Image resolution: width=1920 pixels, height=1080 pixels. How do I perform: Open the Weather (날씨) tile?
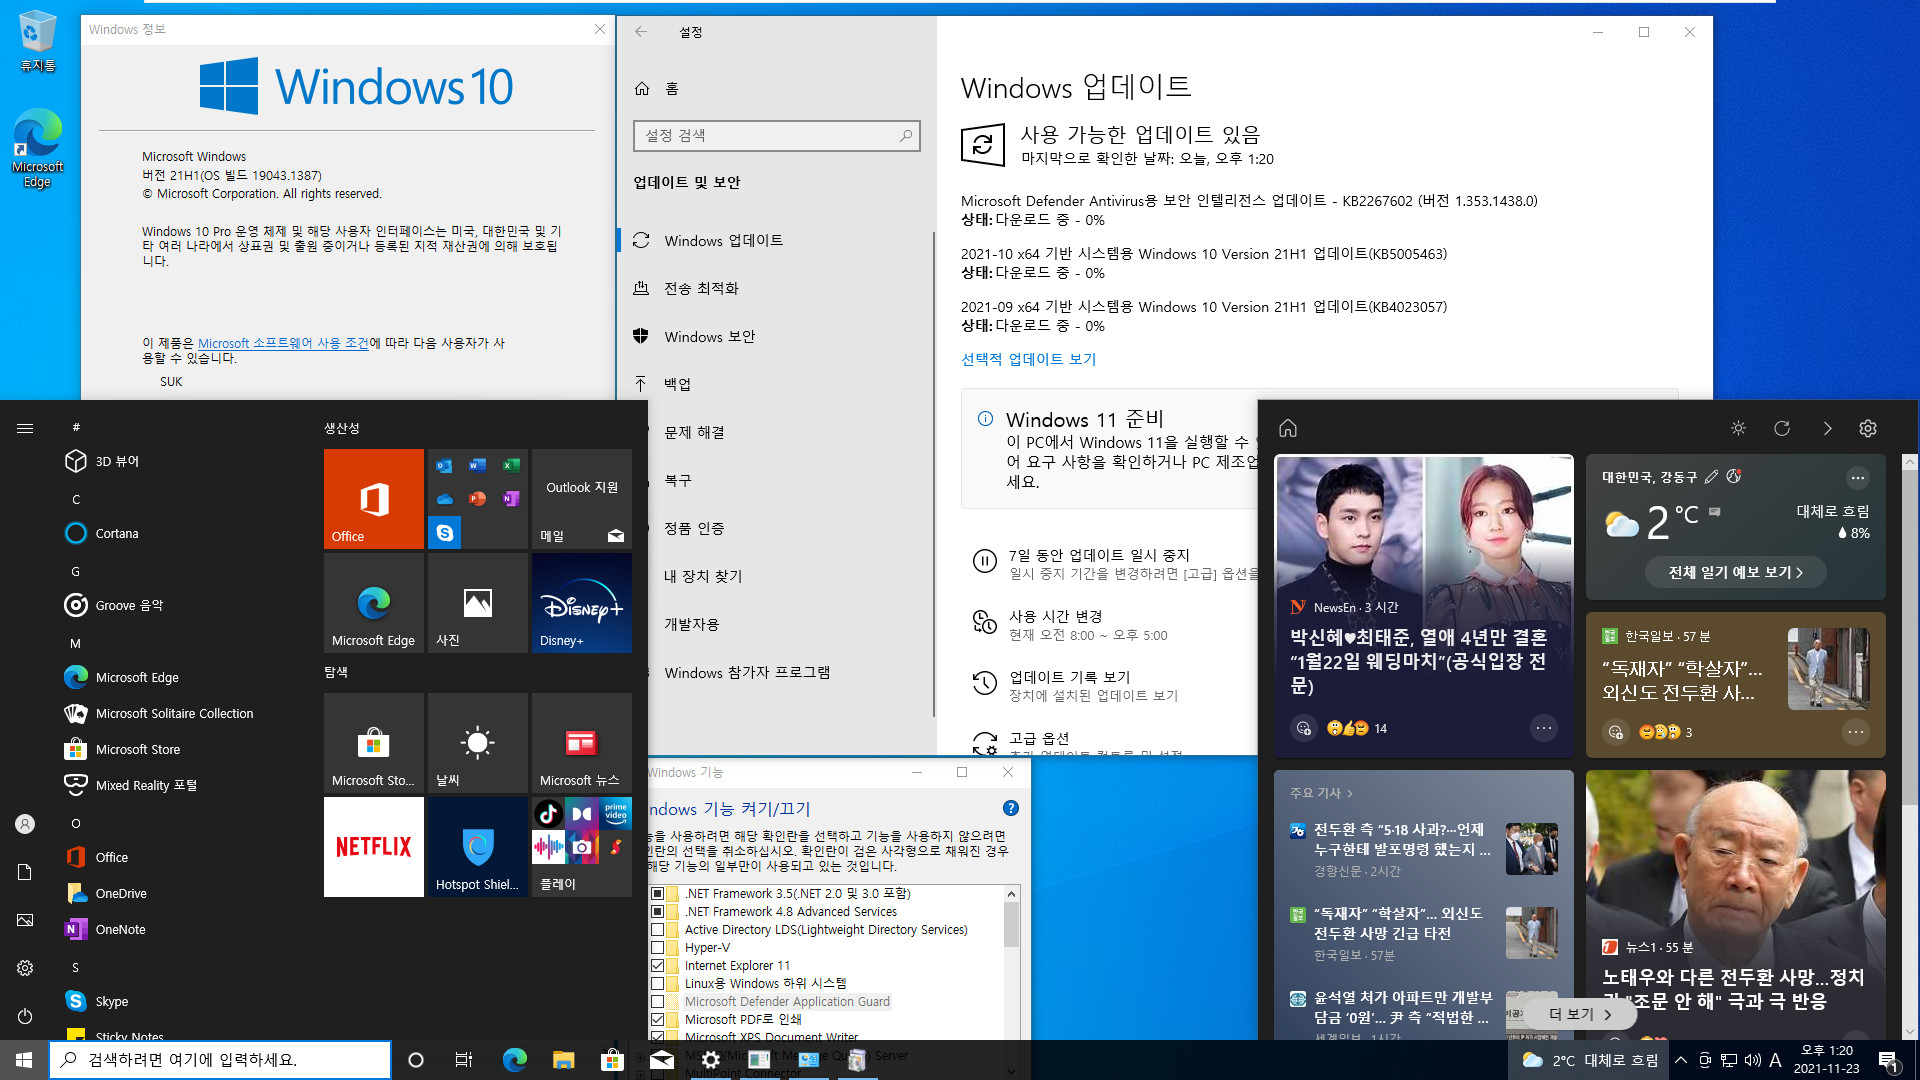tap(477, 742)
